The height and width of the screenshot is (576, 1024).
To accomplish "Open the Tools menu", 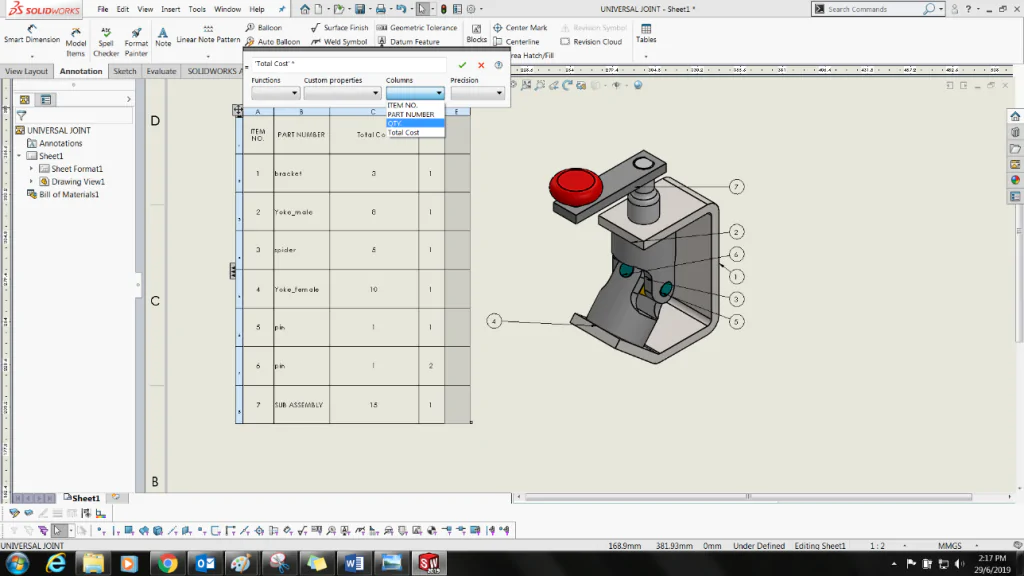I will [197, 9].
